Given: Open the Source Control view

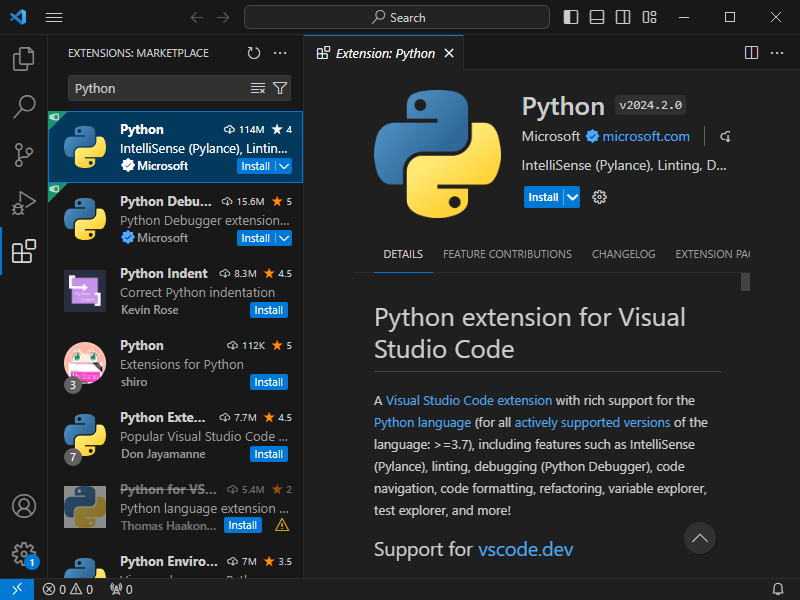Looking at the screenshot, I should pyautogui.click(x=23, y=155).
